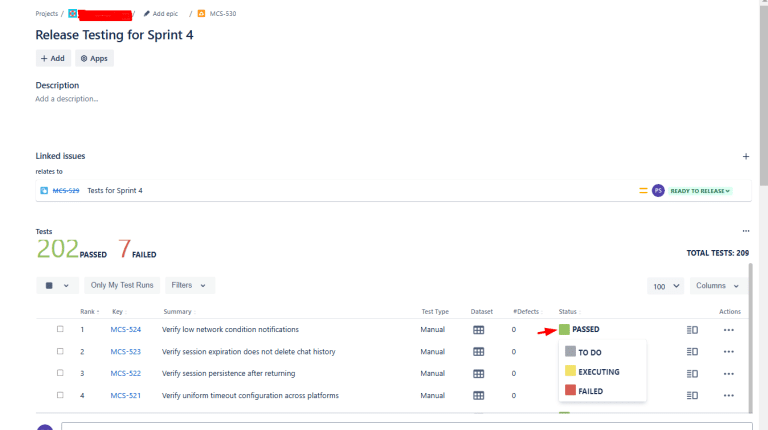Open actions menu for MCS-522 row
The height and width of the screenshot is (430, 768).
(729, 374)
